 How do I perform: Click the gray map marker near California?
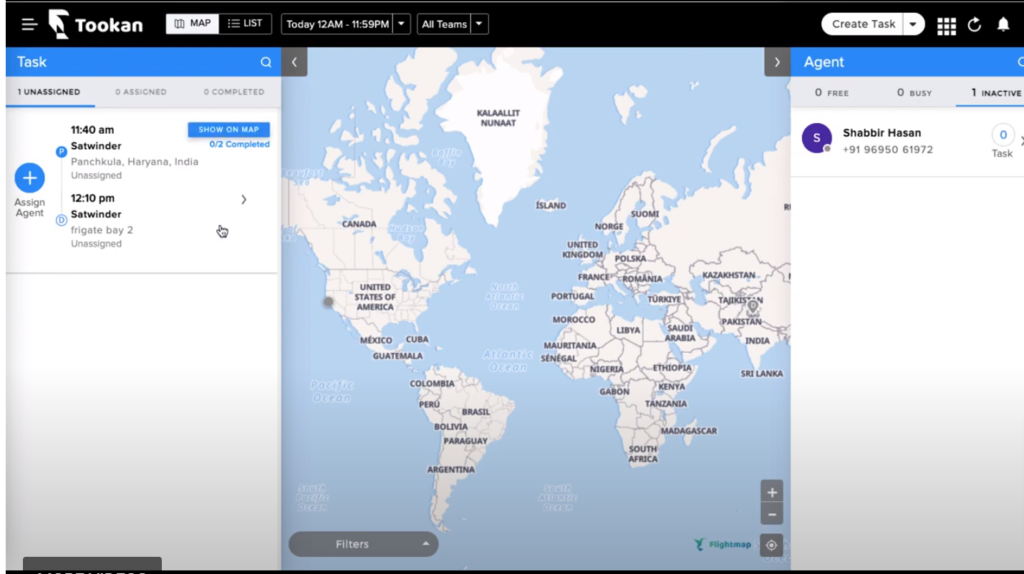328,302
